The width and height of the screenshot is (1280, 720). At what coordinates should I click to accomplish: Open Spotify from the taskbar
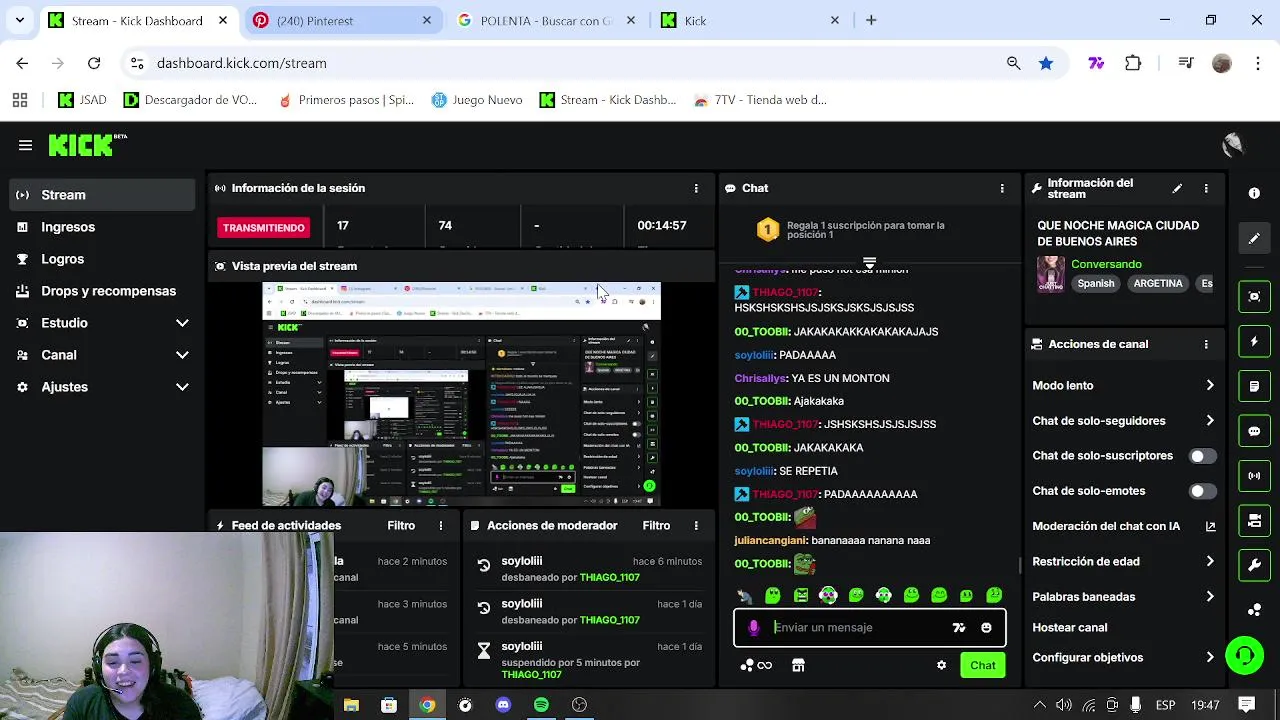pos(541,705)
